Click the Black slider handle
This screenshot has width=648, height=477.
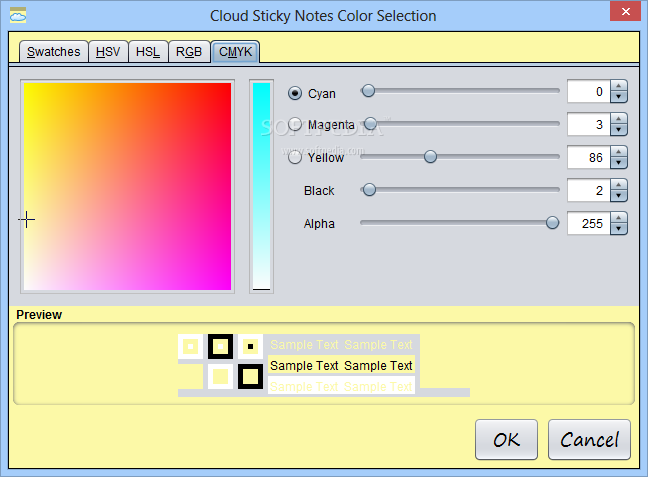[369, 190]
